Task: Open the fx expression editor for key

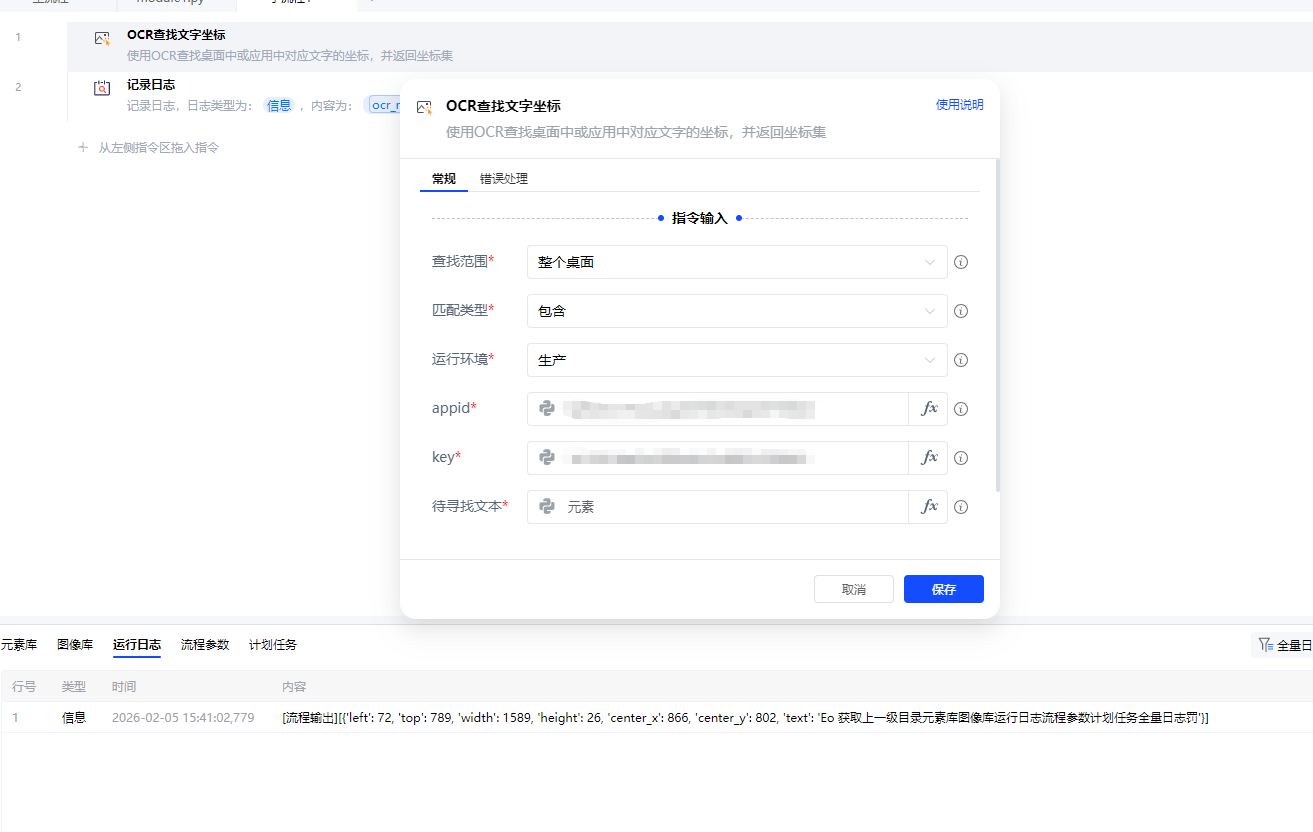Action: tap(929, 457)
